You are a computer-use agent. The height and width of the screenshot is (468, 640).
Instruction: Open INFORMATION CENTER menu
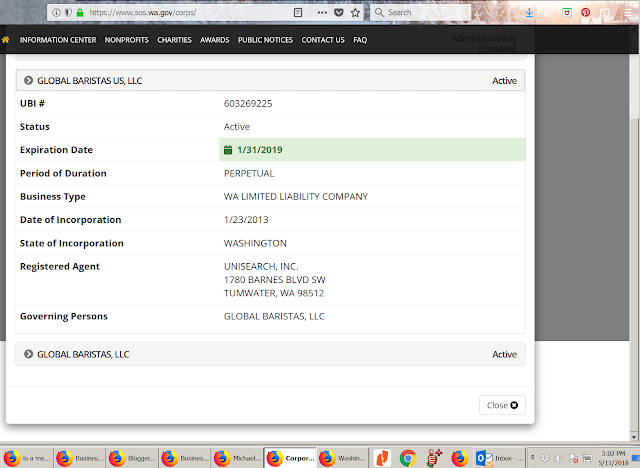click(58, 40)
